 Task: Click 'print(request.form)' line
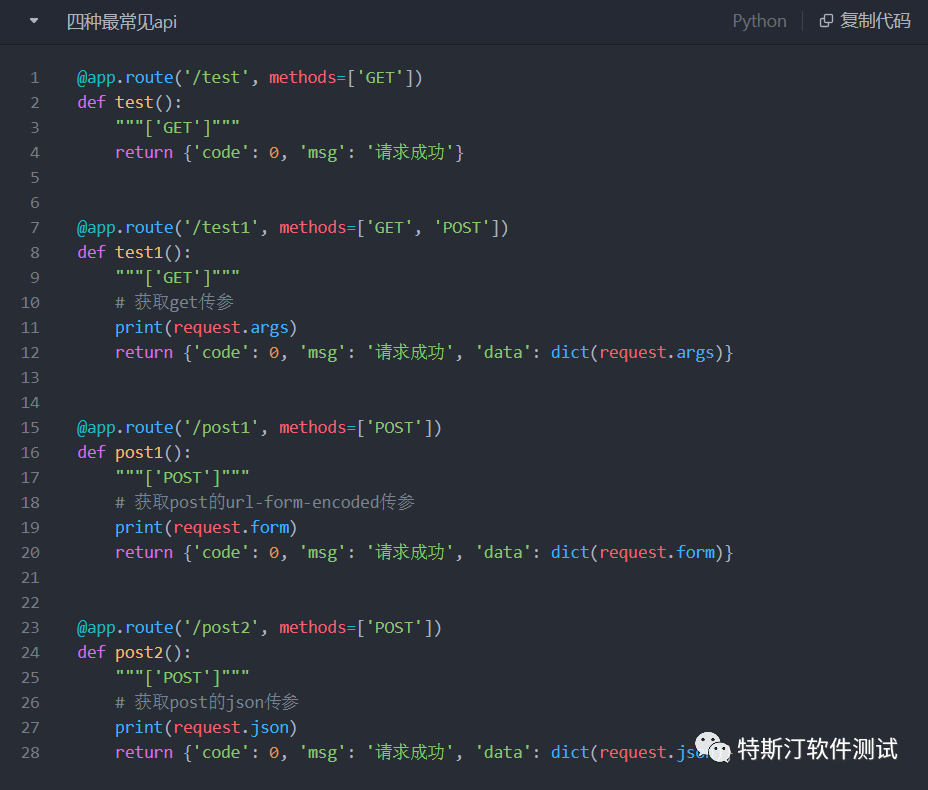click(206, 527)
